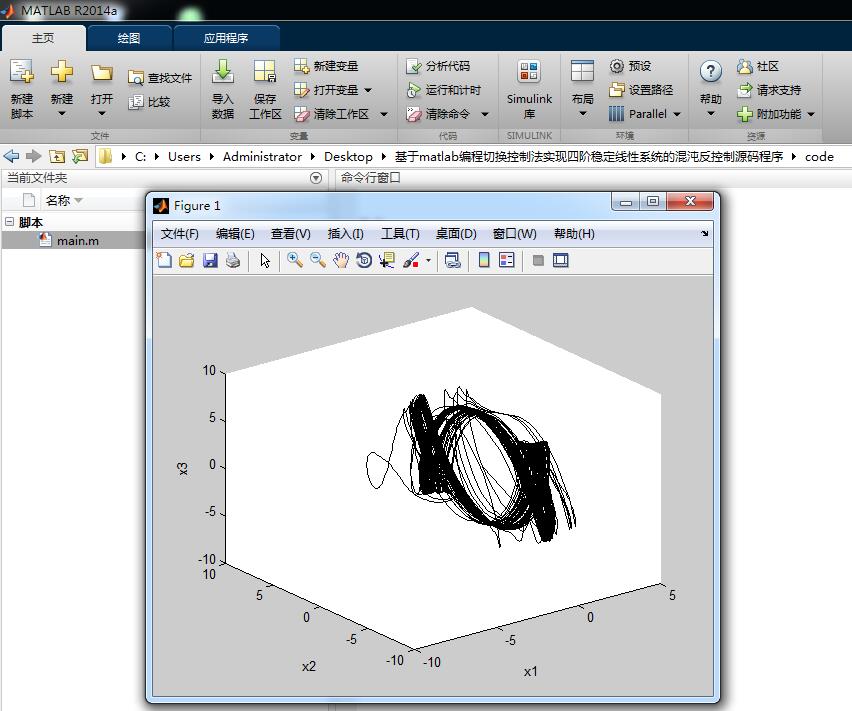Open Current Folder panel actions menu arrow

point(316,178)
